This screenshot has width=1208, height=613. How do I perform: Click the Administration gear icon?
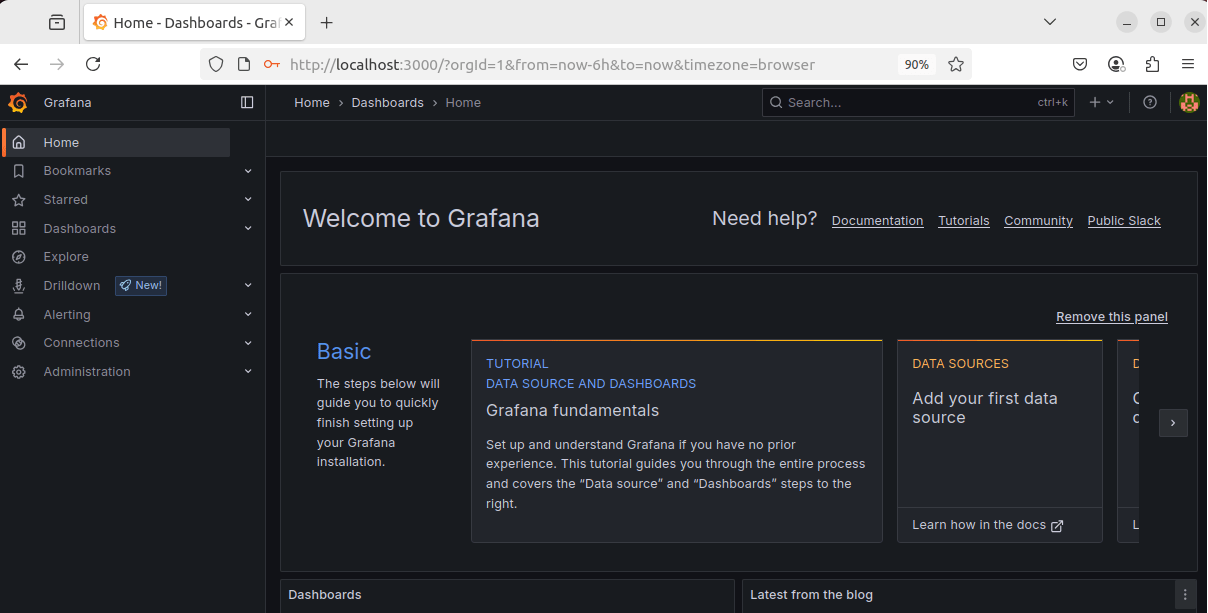click(19, 372)
